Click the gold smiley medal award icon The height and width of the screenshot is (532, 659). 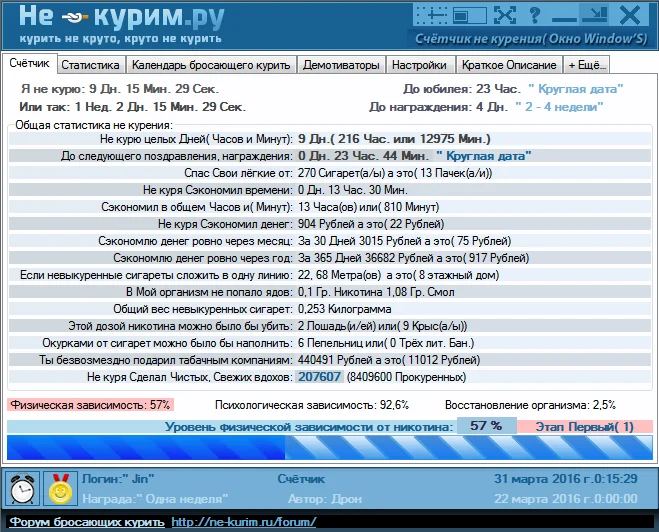pyautogui.click(x=60, y=488)
